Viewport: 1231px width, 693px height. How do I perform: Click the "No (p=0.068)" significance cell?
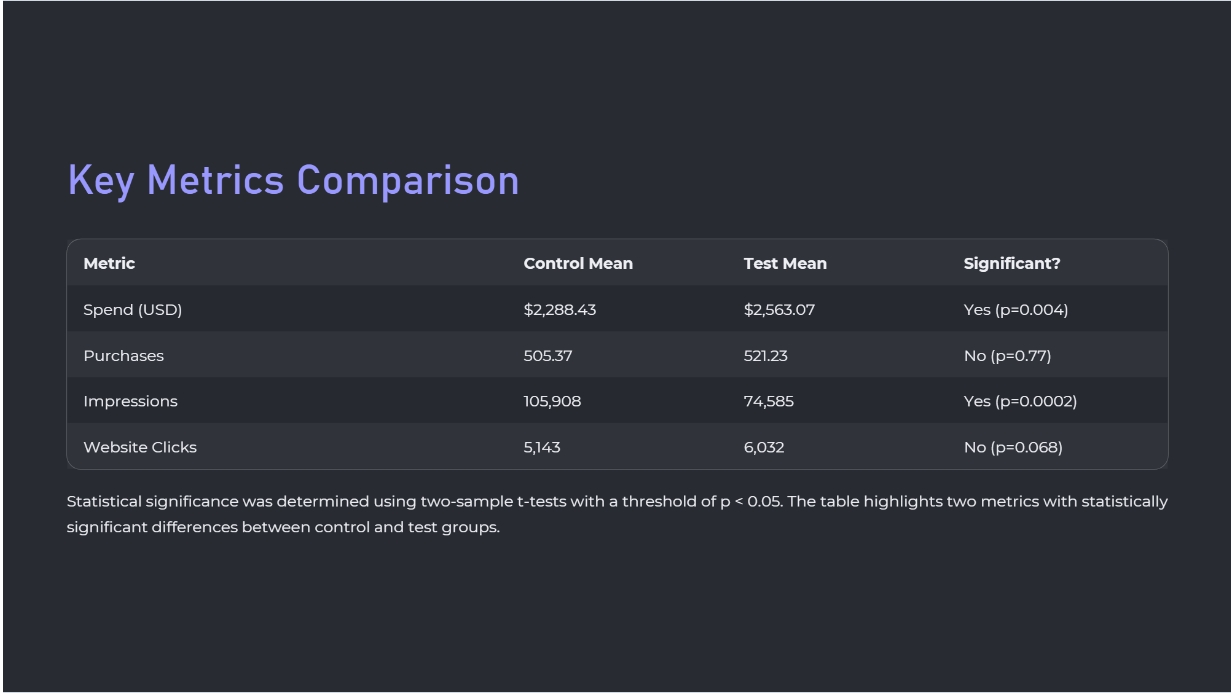(1013, 448)
